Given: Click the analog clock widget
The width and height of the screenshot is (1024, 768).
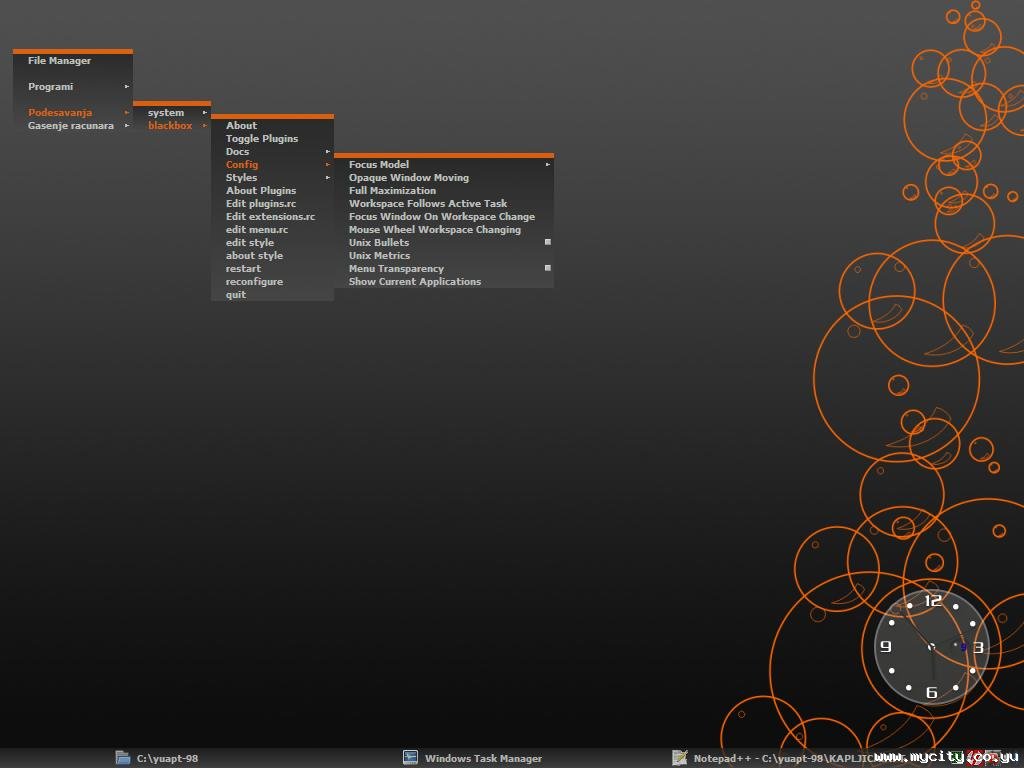Looking at the screenshot, I should [931, 646].
